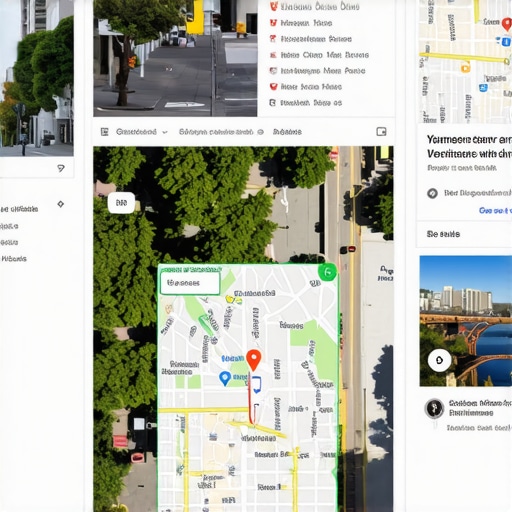
Task: Click the compass circle icon in the right card
Action: [432, 193]
